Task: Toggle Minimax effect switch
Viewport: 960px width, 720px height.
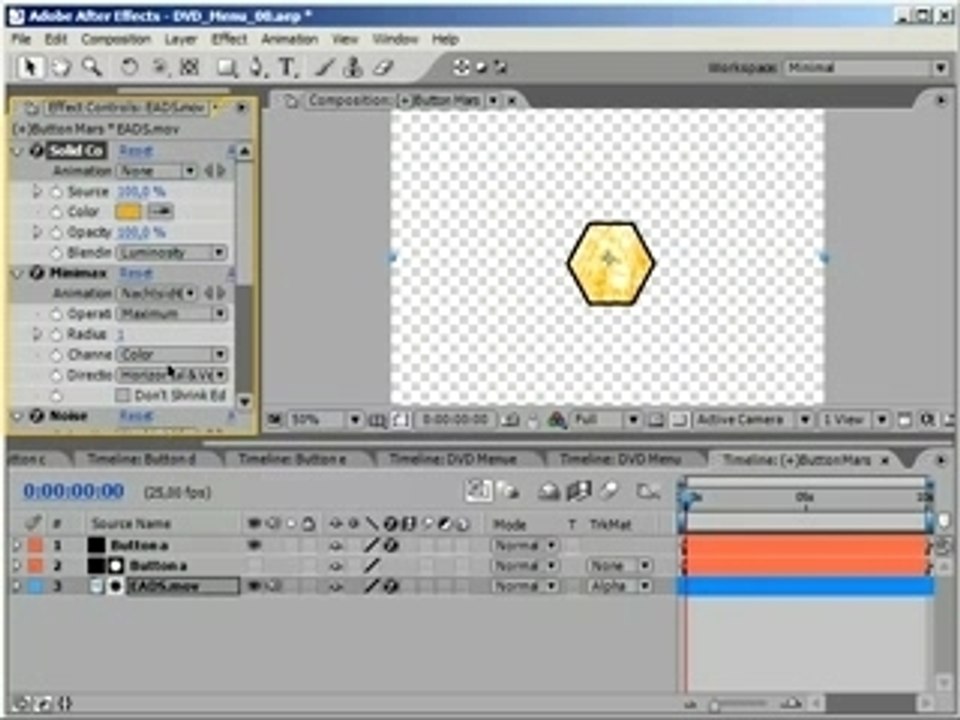Action: click(x=37, y=272)
